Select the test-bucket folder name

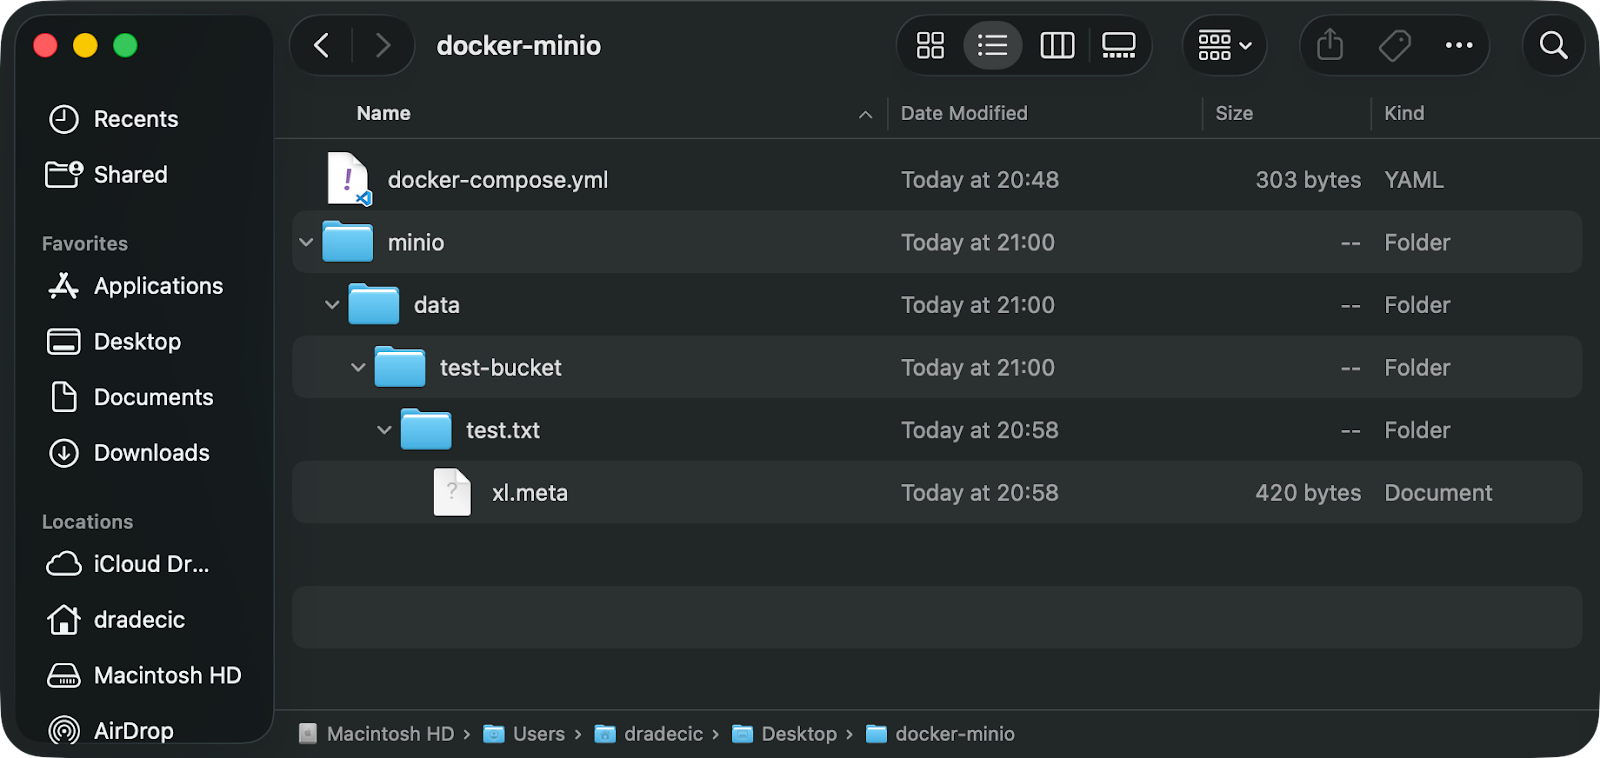click(501, 368)
